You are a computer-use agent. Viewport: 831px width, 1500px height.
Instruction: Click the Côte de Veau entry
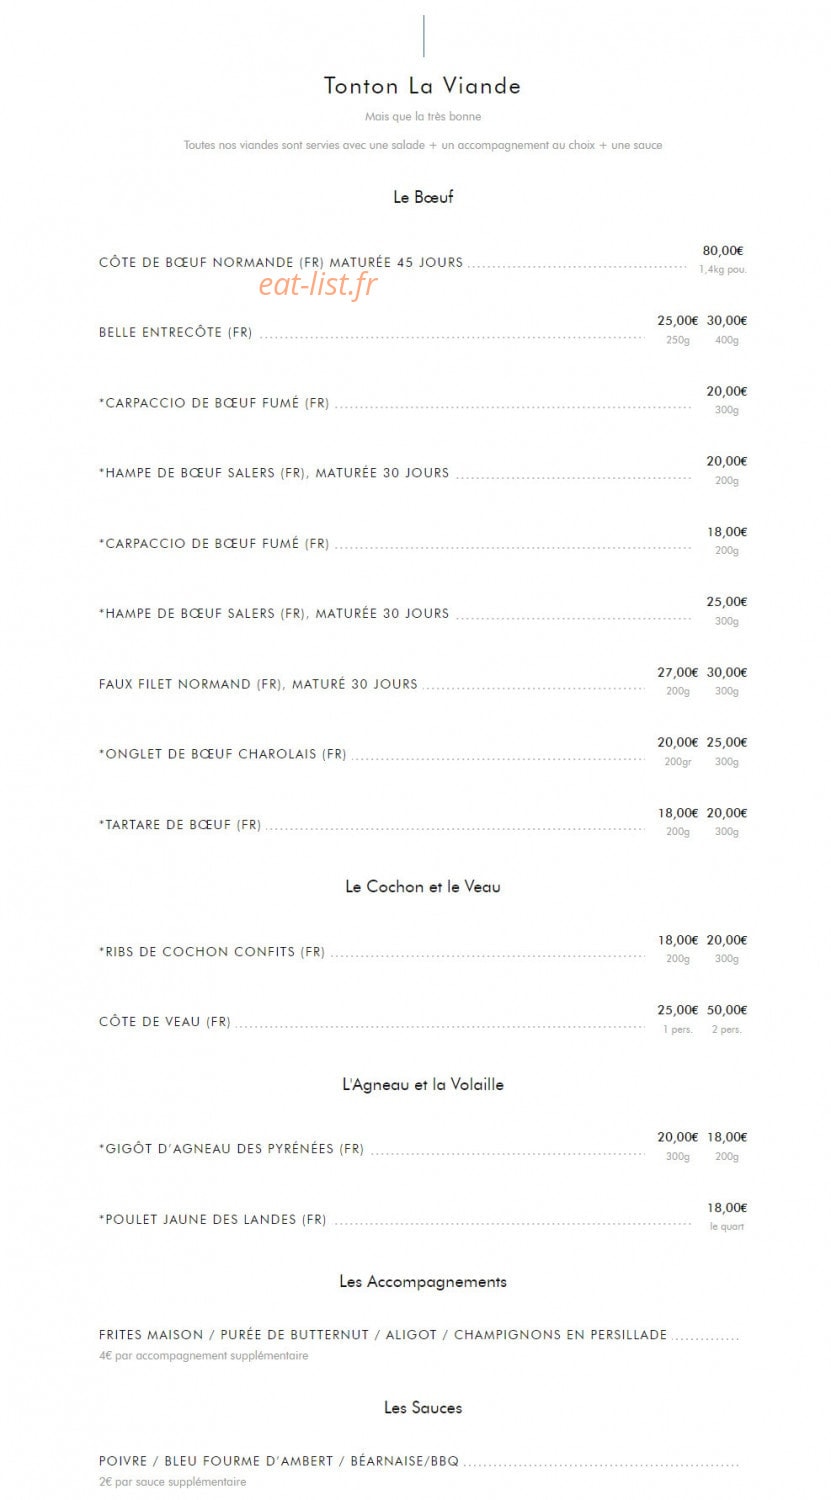165,1022
